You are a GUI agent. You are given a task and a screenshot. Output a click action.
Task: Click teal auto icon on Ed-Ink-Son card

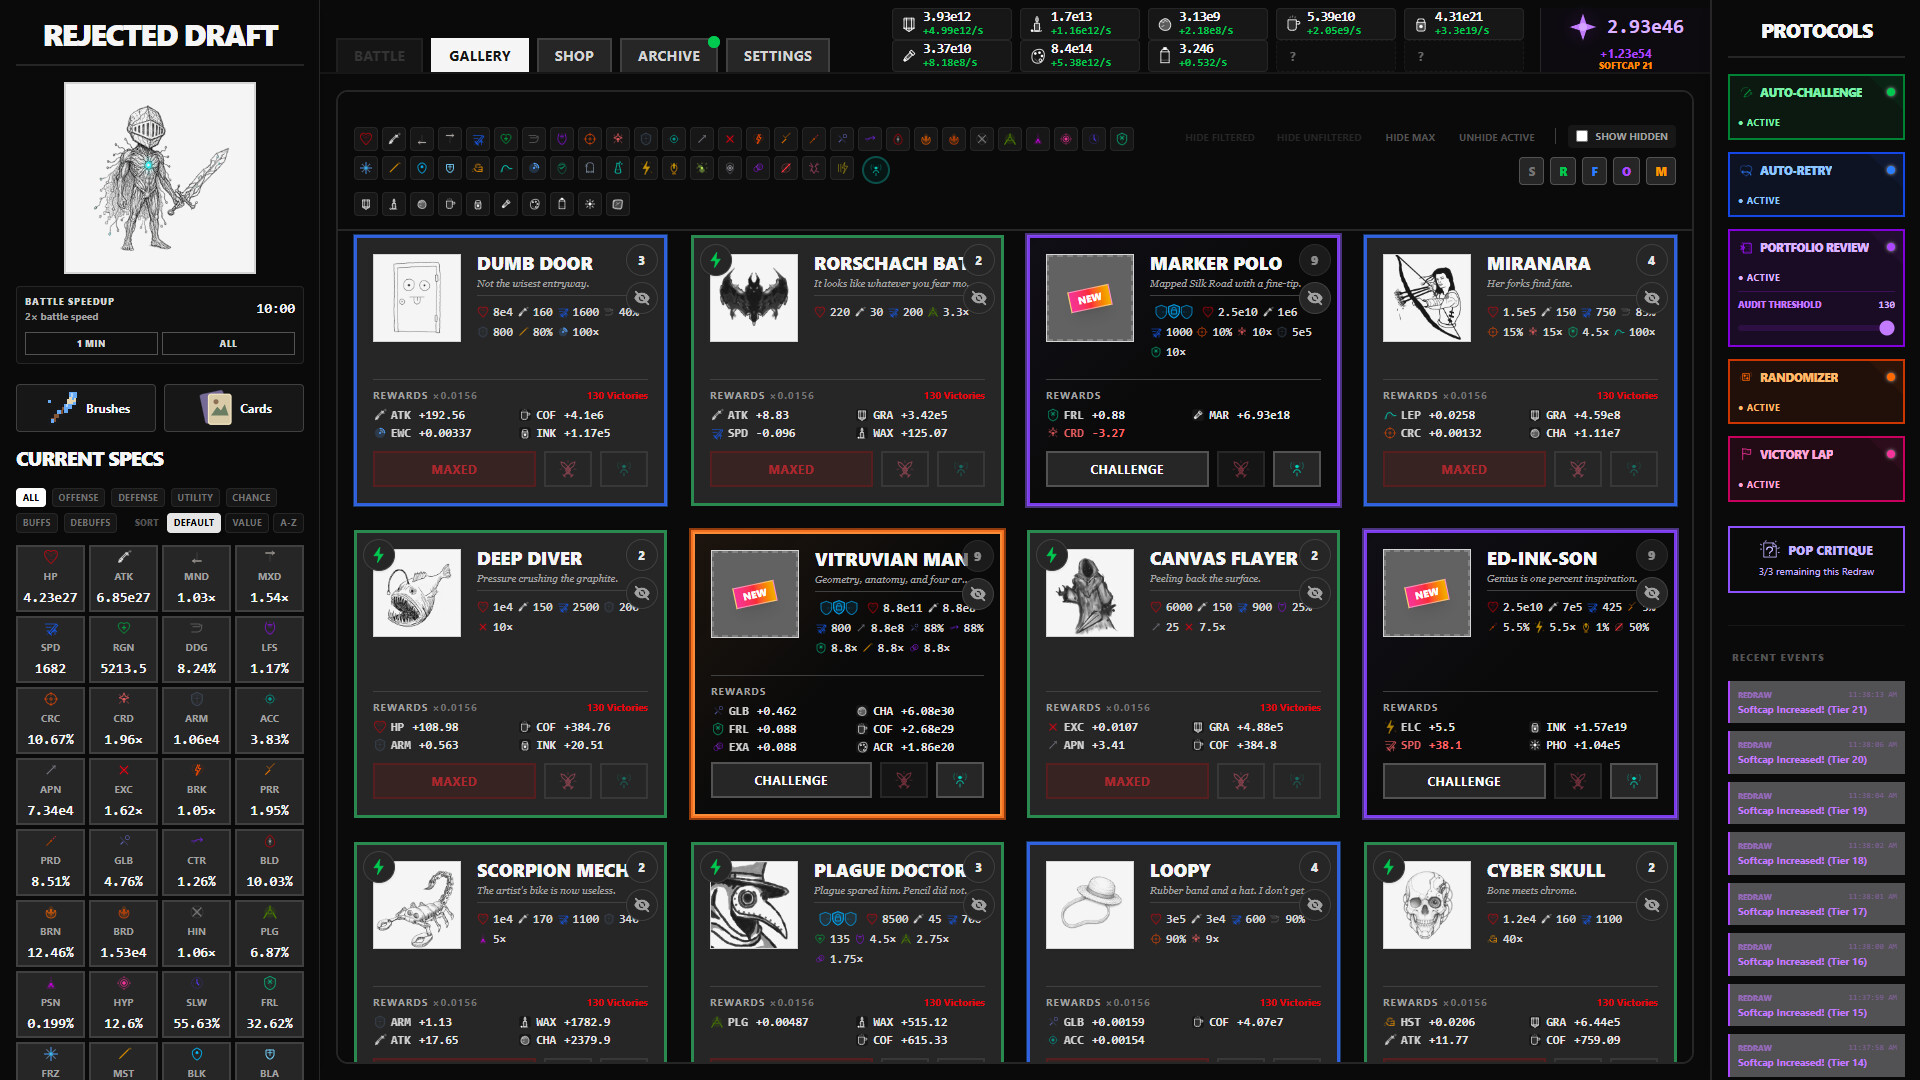(1634, 781)
